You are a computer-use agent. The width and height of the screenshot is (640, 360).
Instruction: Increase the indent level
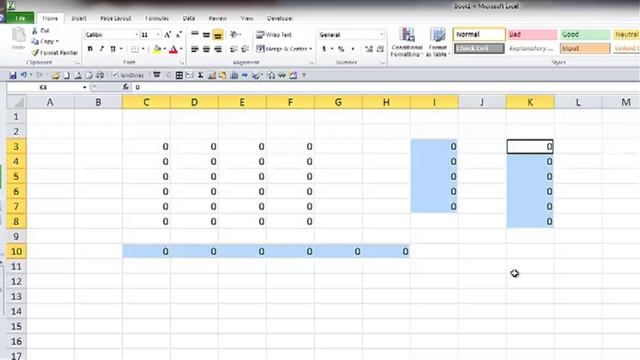pyautogui.click(x=245, y=49)
